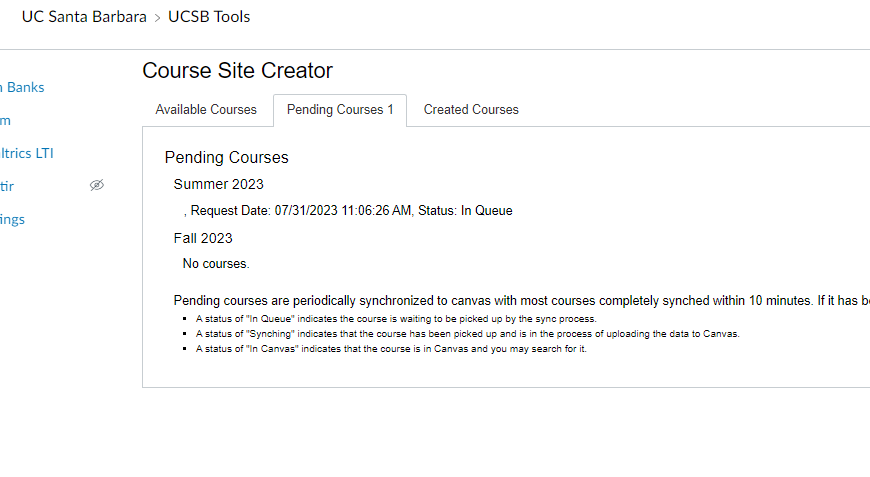Click the Pending Courses section heading
The height and width of the screenshot is (477, 870).
point(226,158)
